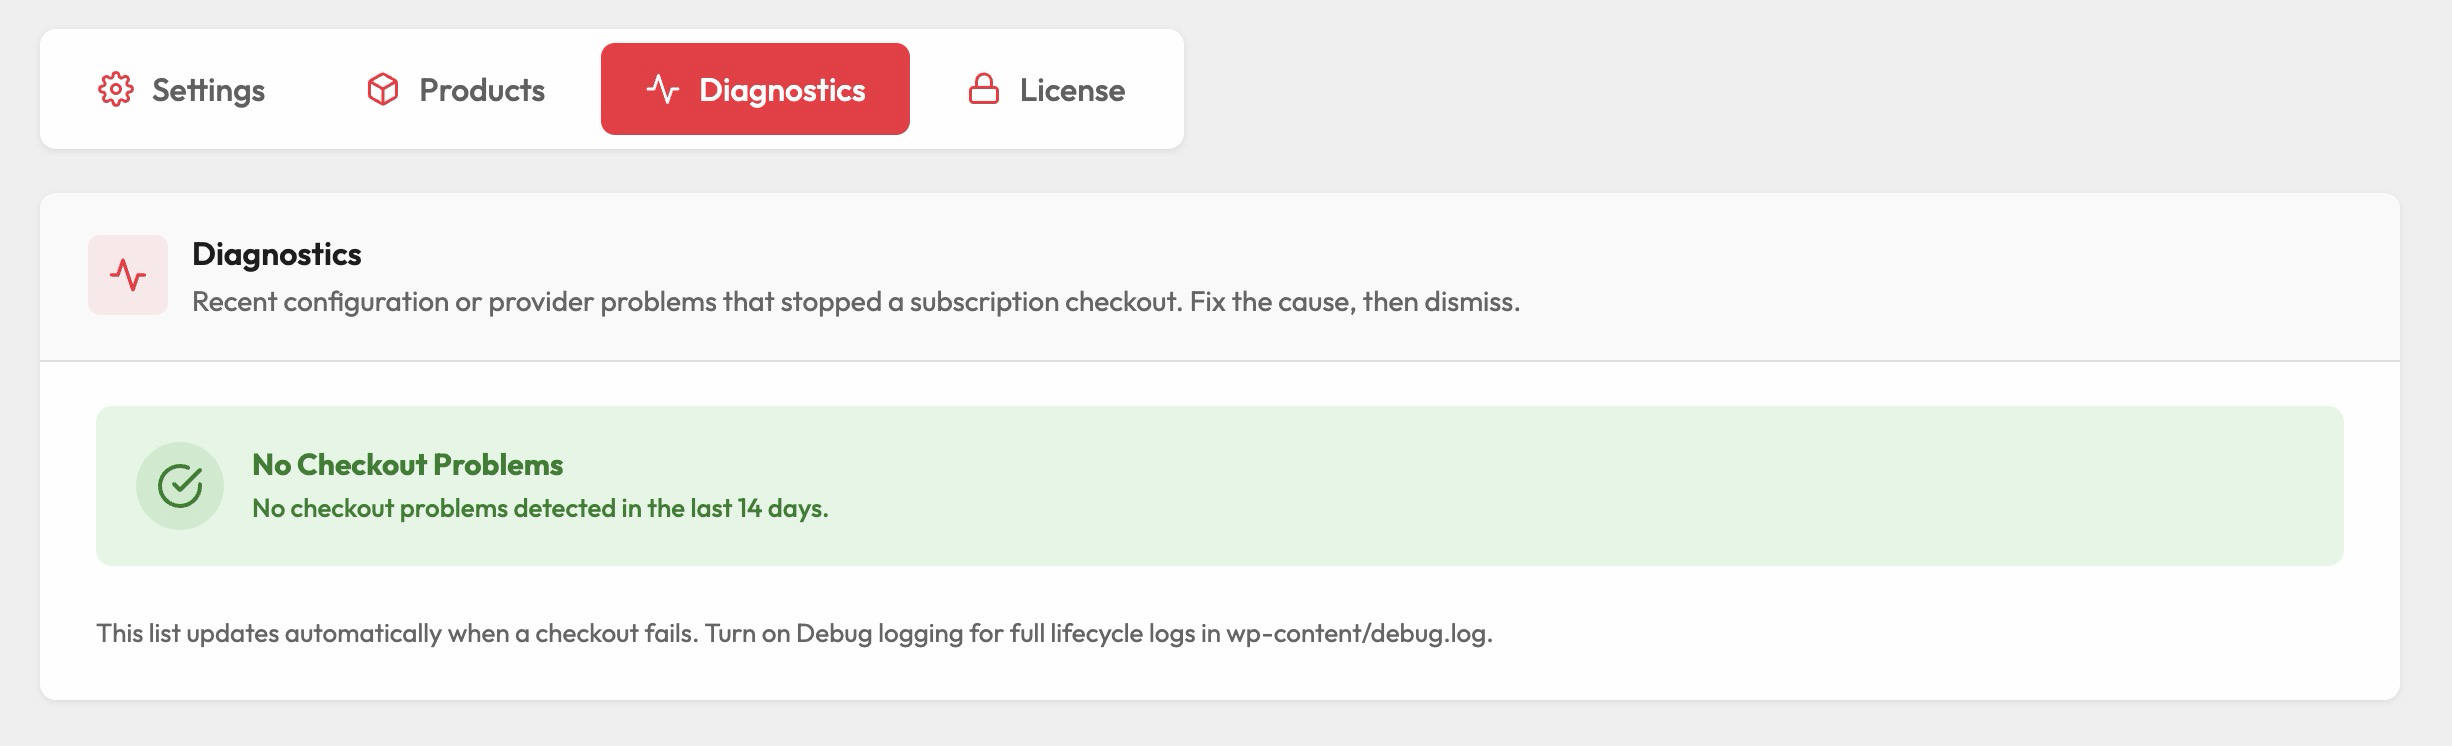Screen dimensions: 2452x746
Task: Click the green success notice banner
Action: (1220, 486)
